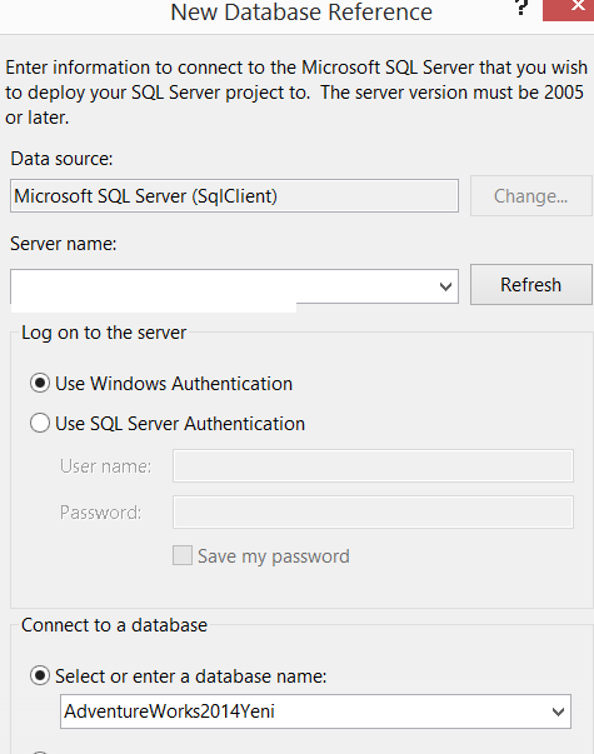
Task: Expand the Server name dropdown arrow
Action: pyautogui.click(x=446, y=287)
